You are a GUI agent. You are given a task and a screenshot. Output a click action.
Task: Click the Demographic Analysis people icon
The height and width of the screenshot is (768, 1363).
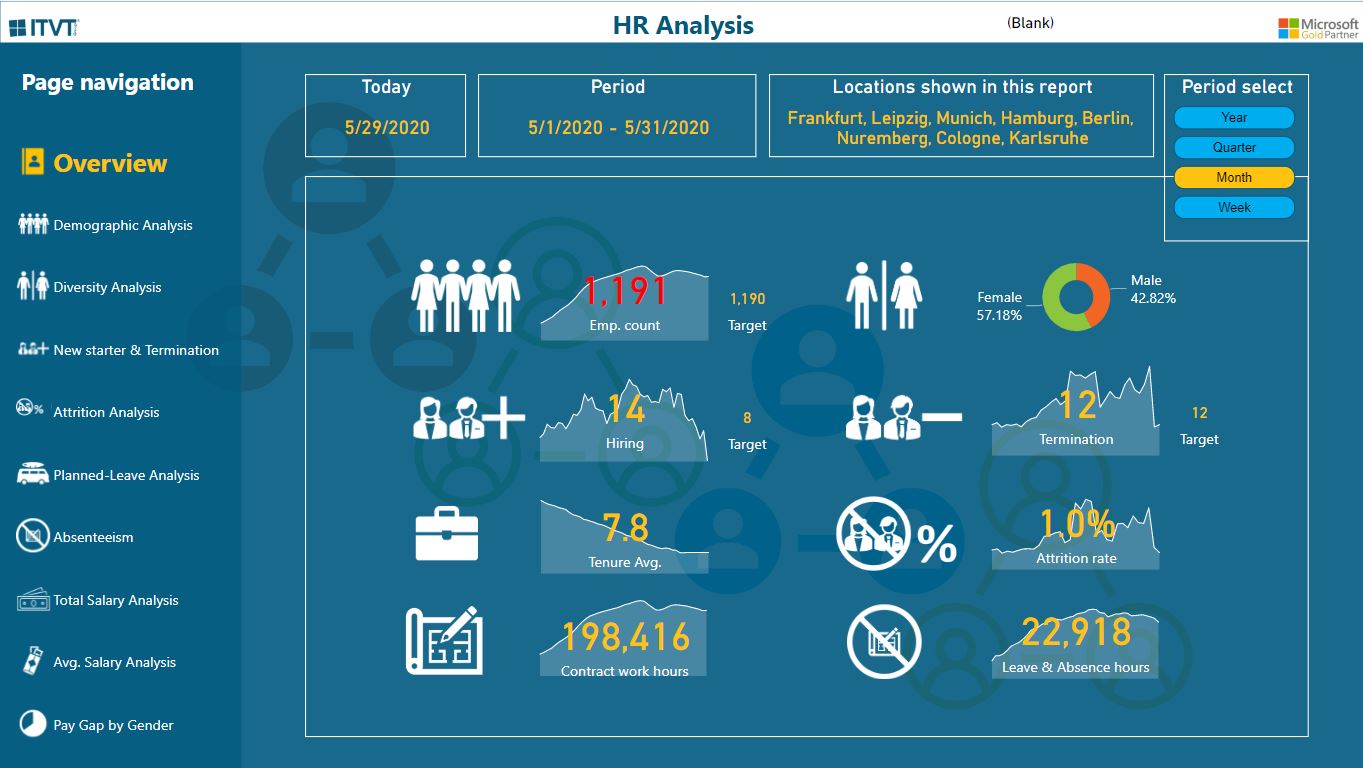pyautogui.click(x=33, y=224)
